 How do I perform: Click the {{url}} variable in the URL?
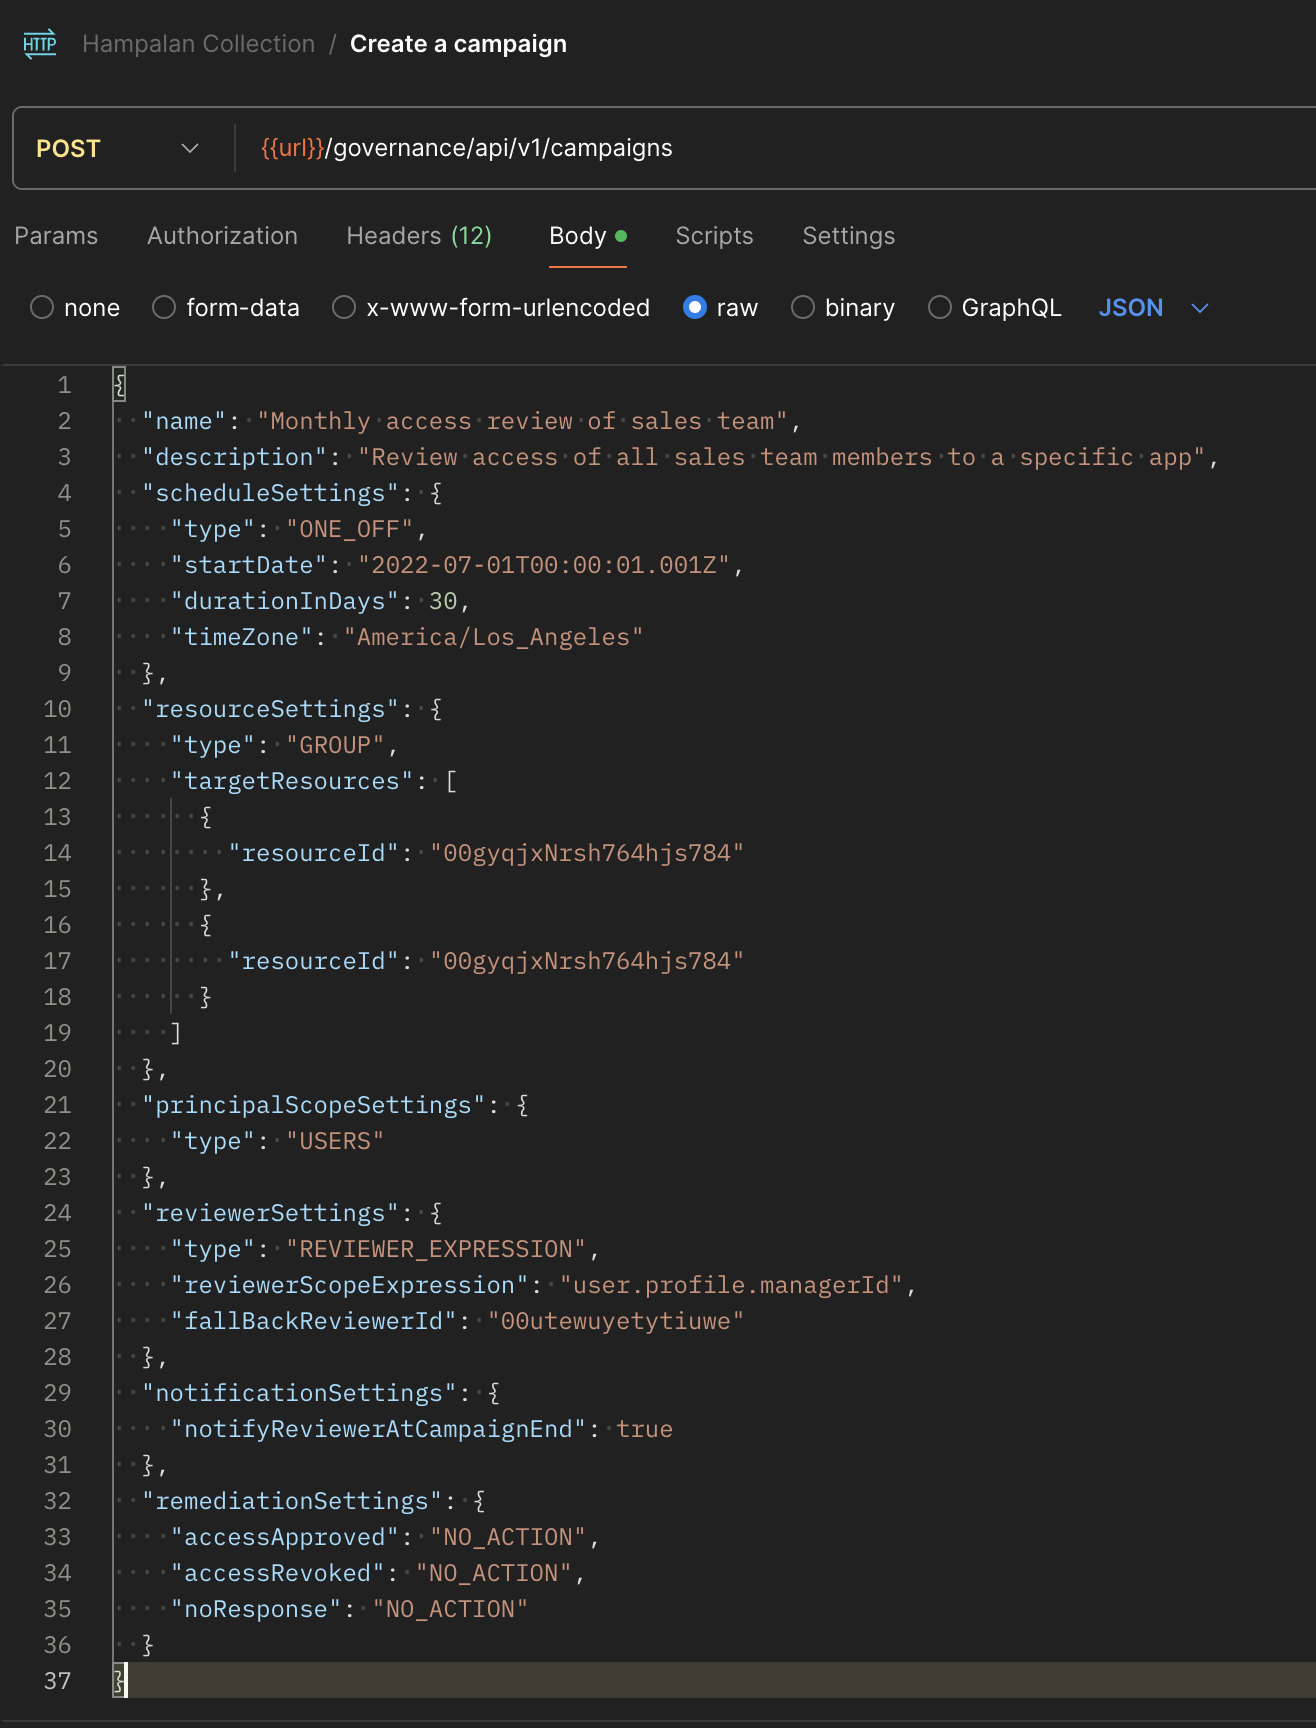tap(292, 149)
